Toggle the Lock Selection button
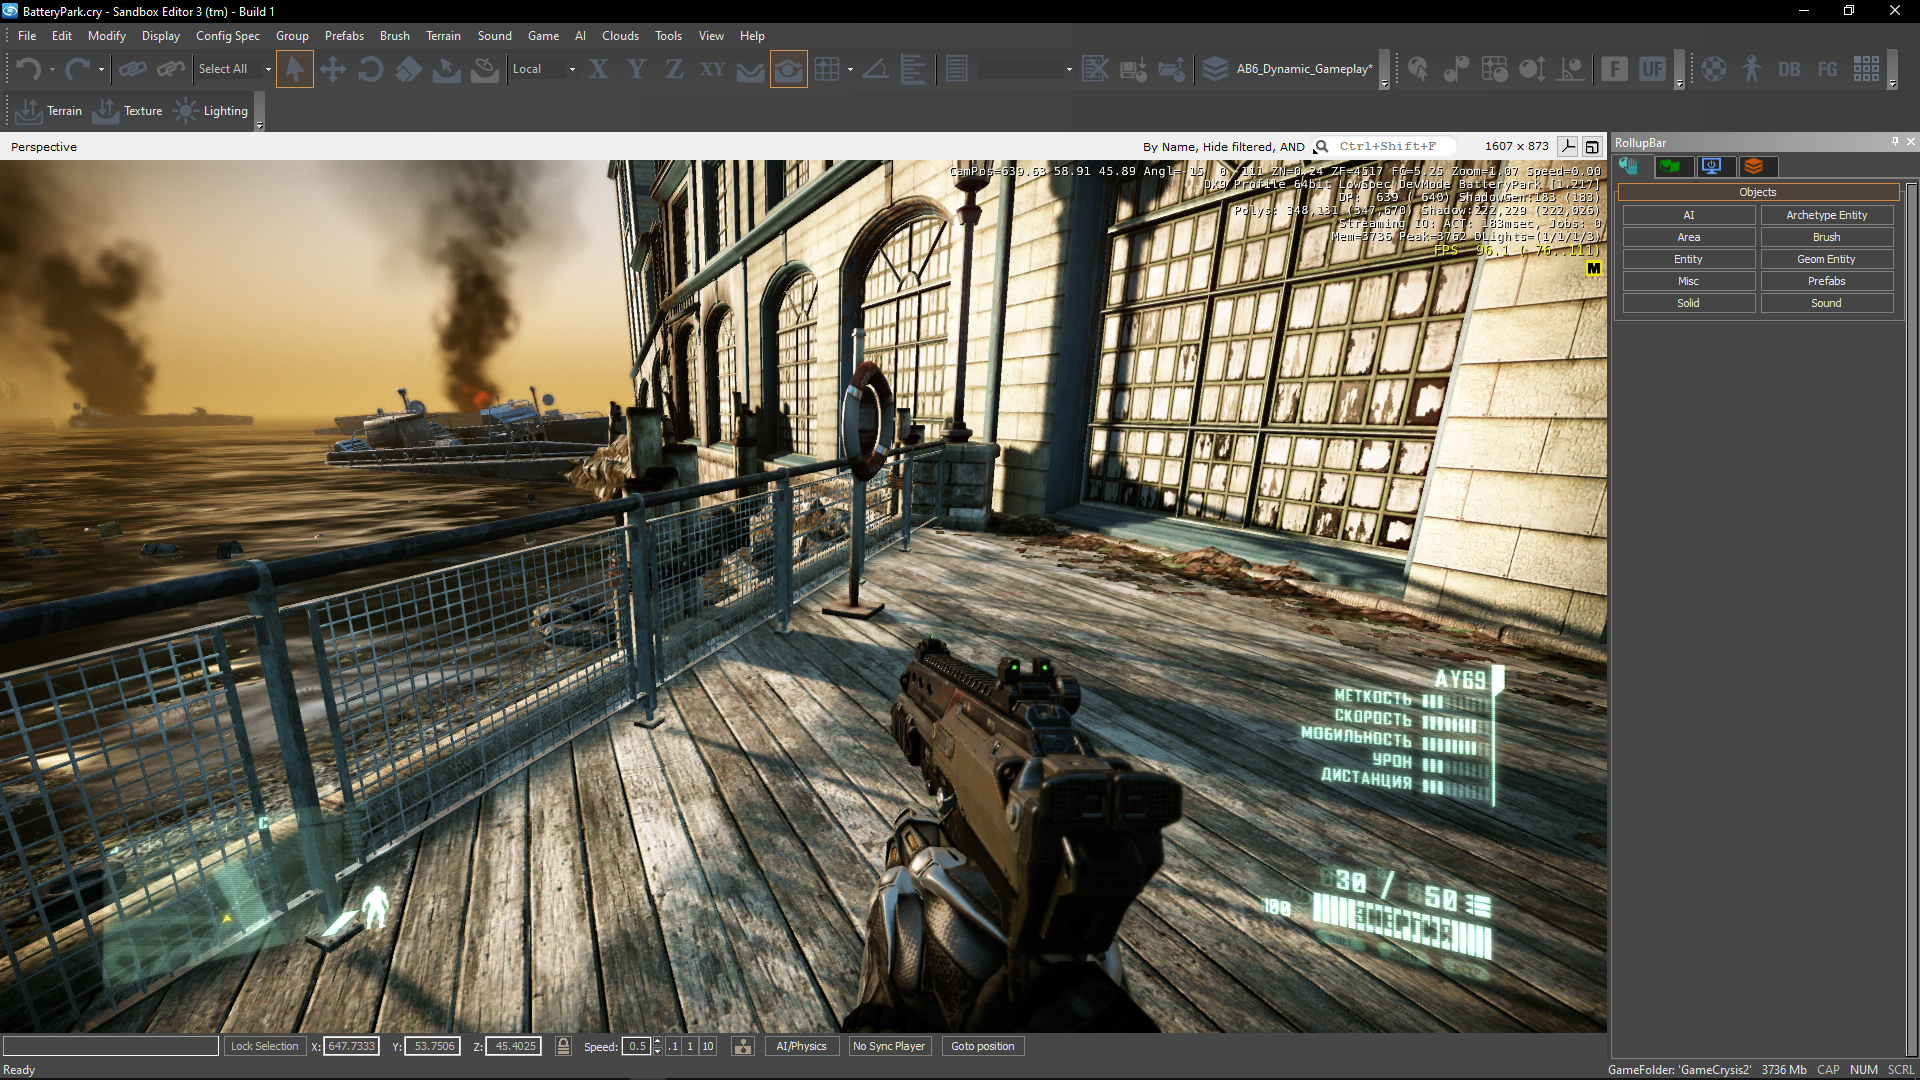1920x1080 pixels. click(264, 1046)
